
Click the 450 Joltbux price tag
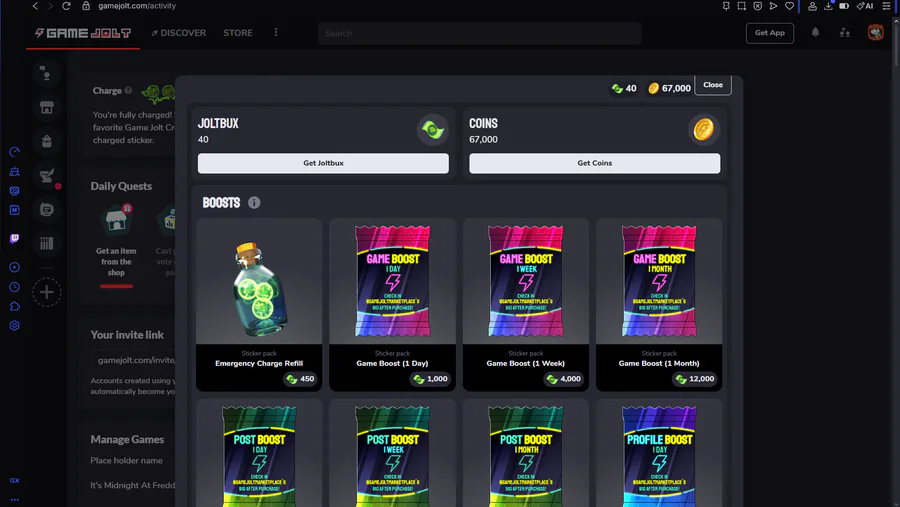coord(300,379)
